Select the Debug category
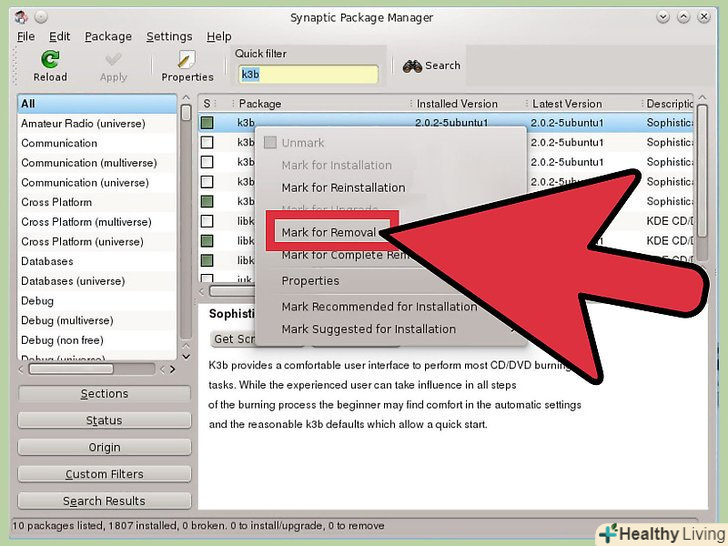 (x=97, y=301)
